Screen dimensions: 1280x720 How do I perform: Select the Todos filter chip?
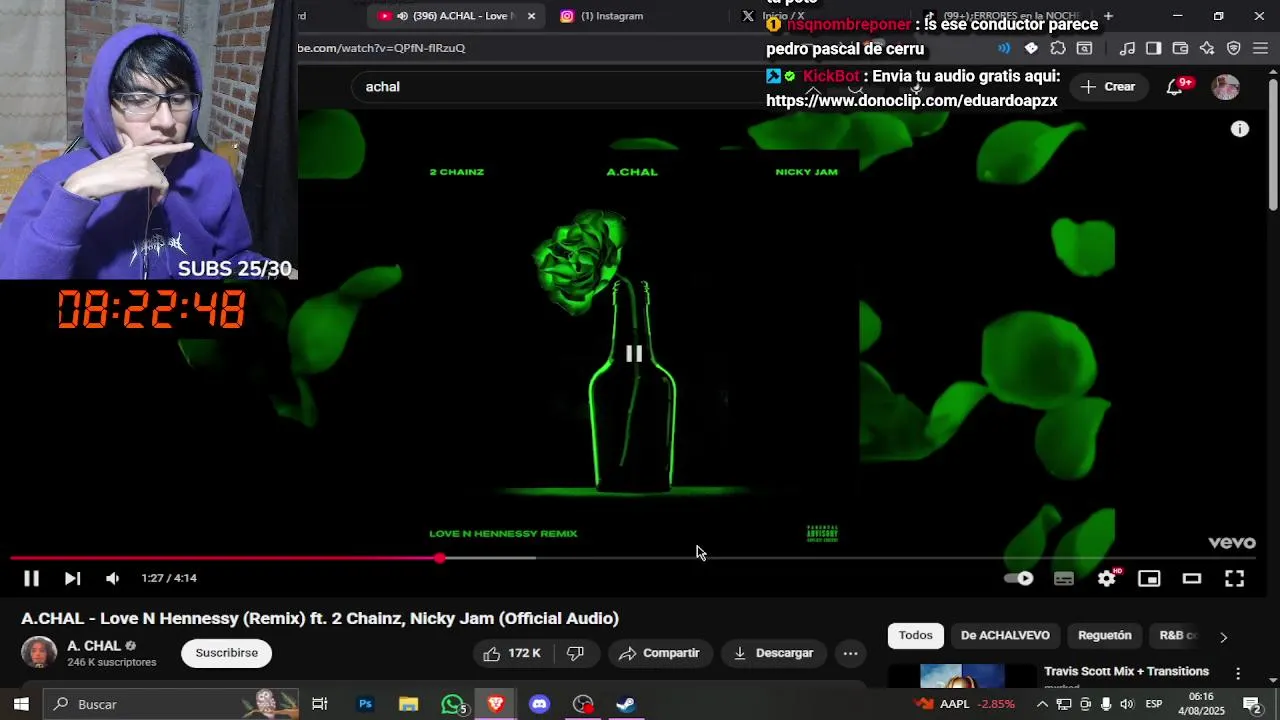[x=915, y=635]
